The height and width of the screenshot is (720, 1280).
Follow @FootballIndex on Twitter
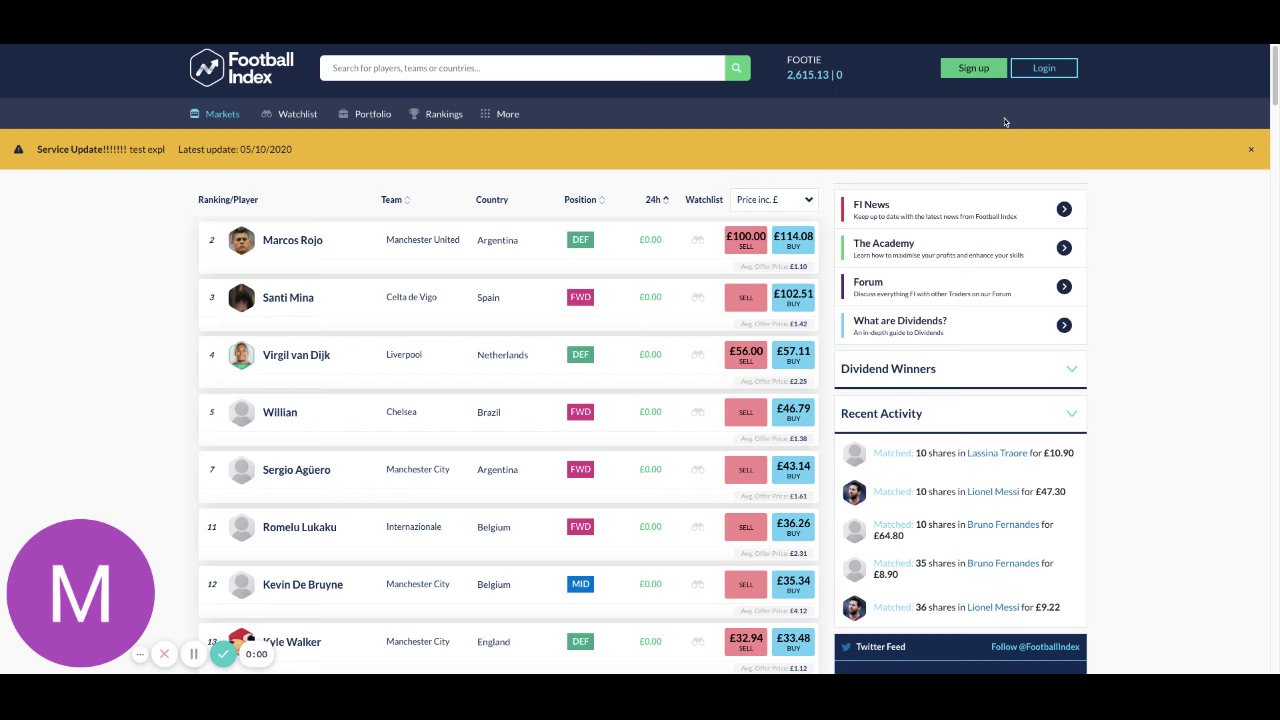tap(1035, 647)
